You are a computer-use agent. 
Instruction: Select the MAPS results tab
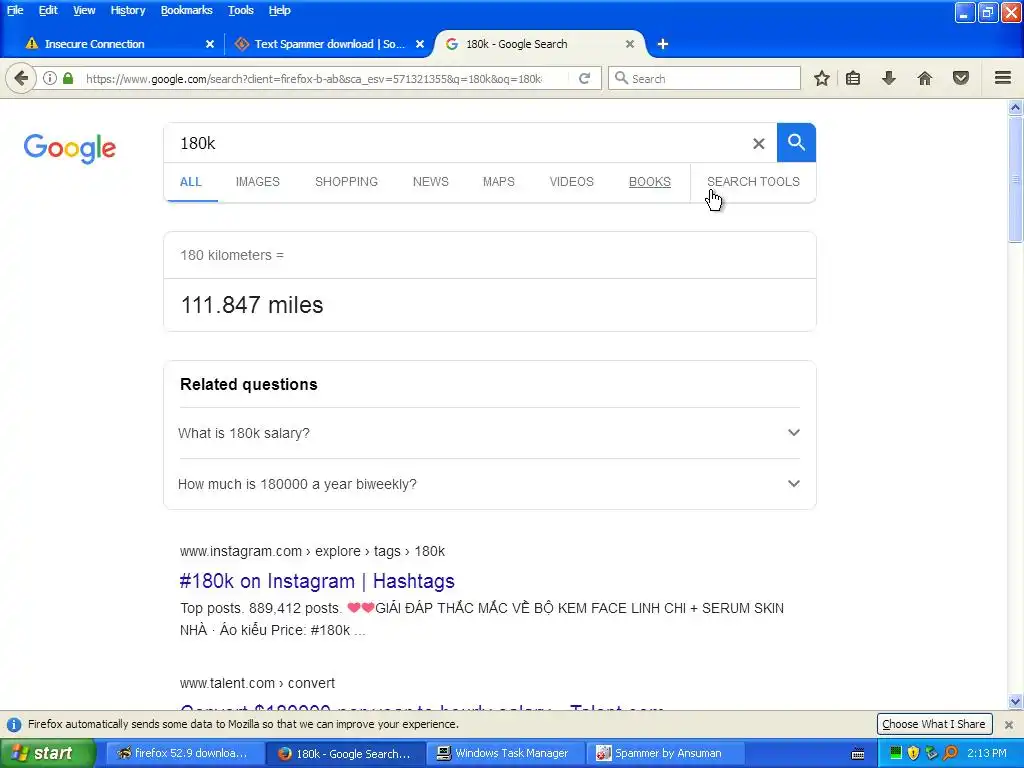click(498, 182)
